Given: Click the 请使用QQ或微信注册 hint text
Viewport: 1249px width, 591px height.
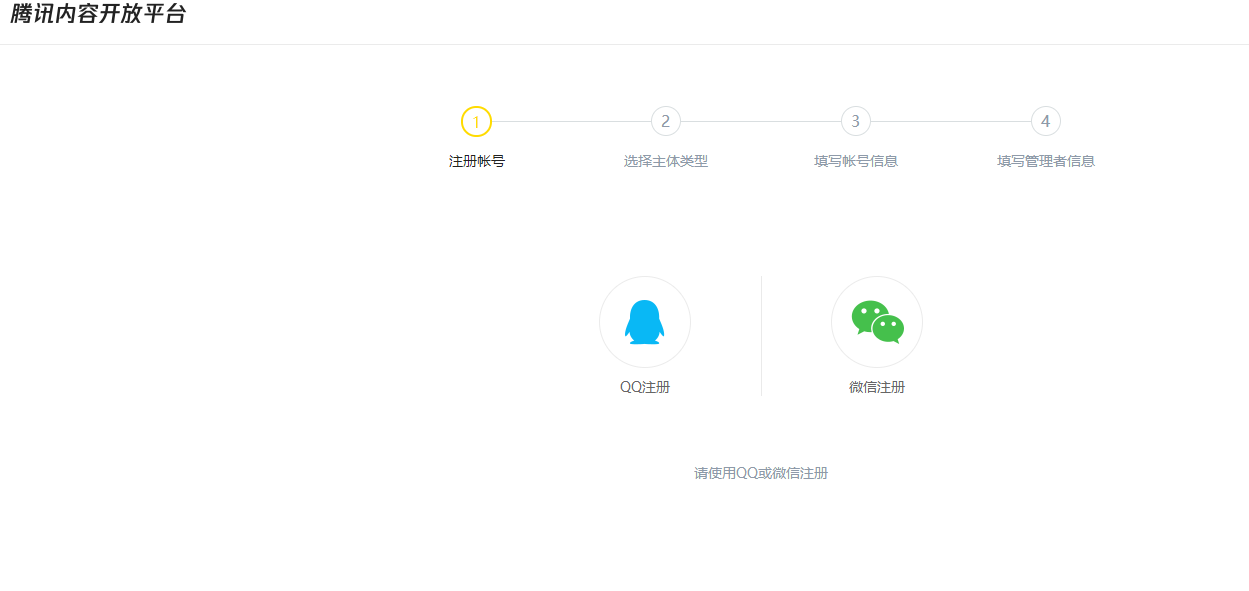Looking at the screenshot, I should click(x=761, y=473).
